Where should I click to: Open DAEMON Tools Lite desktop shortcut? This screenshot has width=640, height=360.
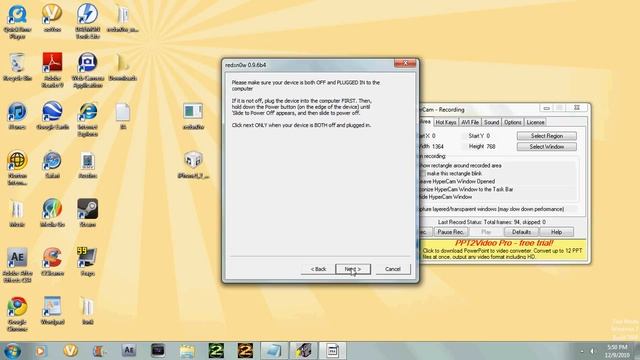point(87,22)
